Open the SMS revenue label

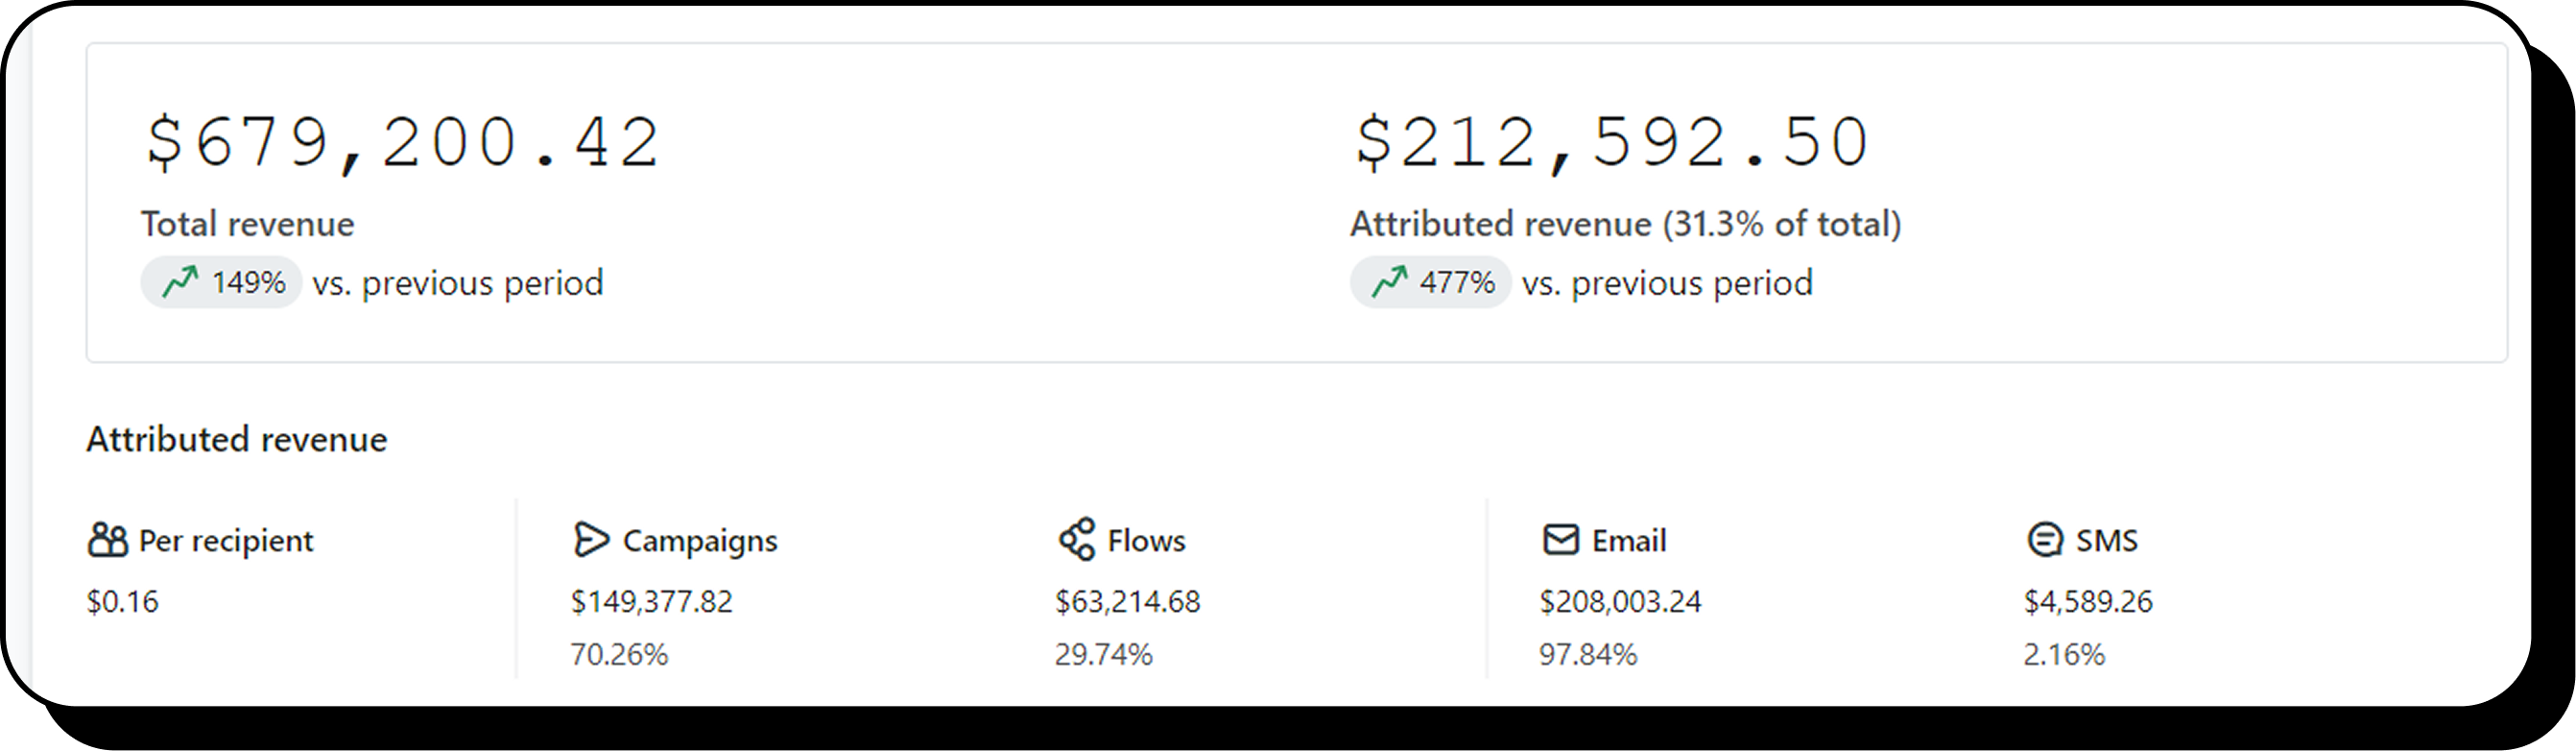point(2107,541)
